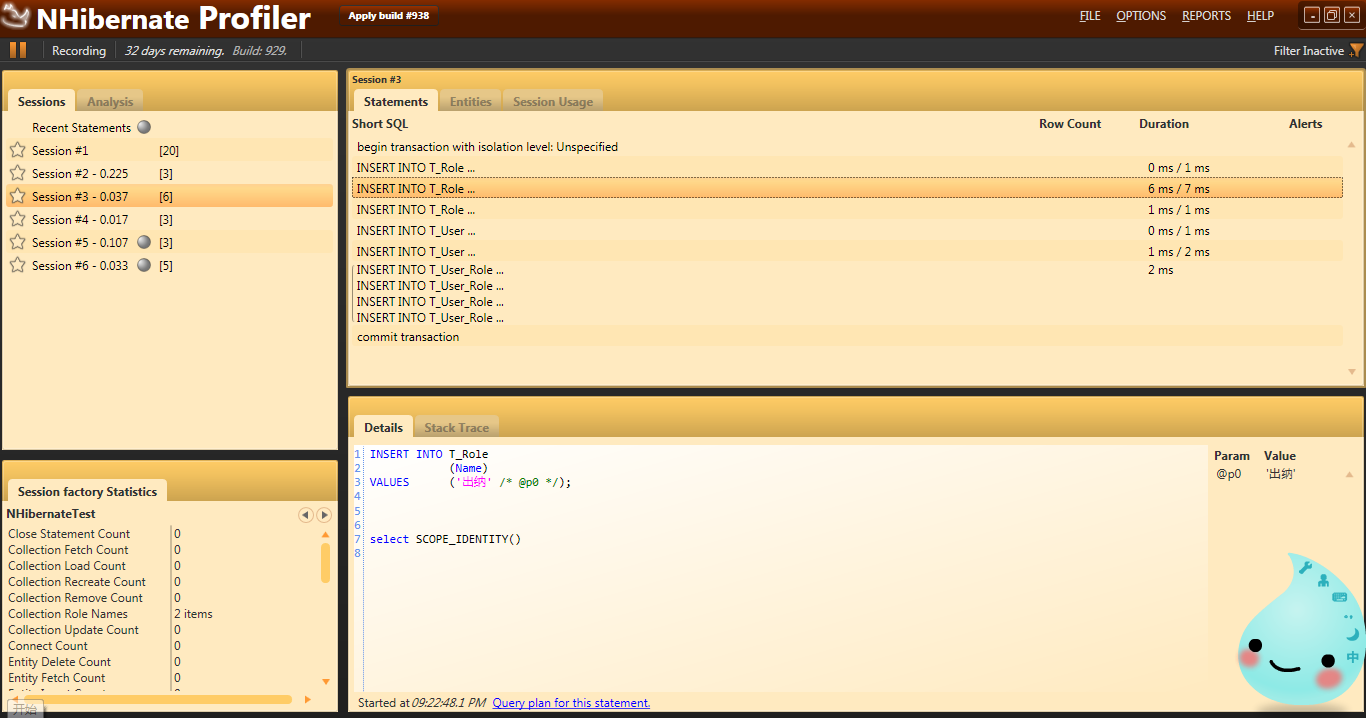The width and height of the screenshot is (1366, 718).
Task: Click Apply build #938
Action: click(x=389, y=16)
